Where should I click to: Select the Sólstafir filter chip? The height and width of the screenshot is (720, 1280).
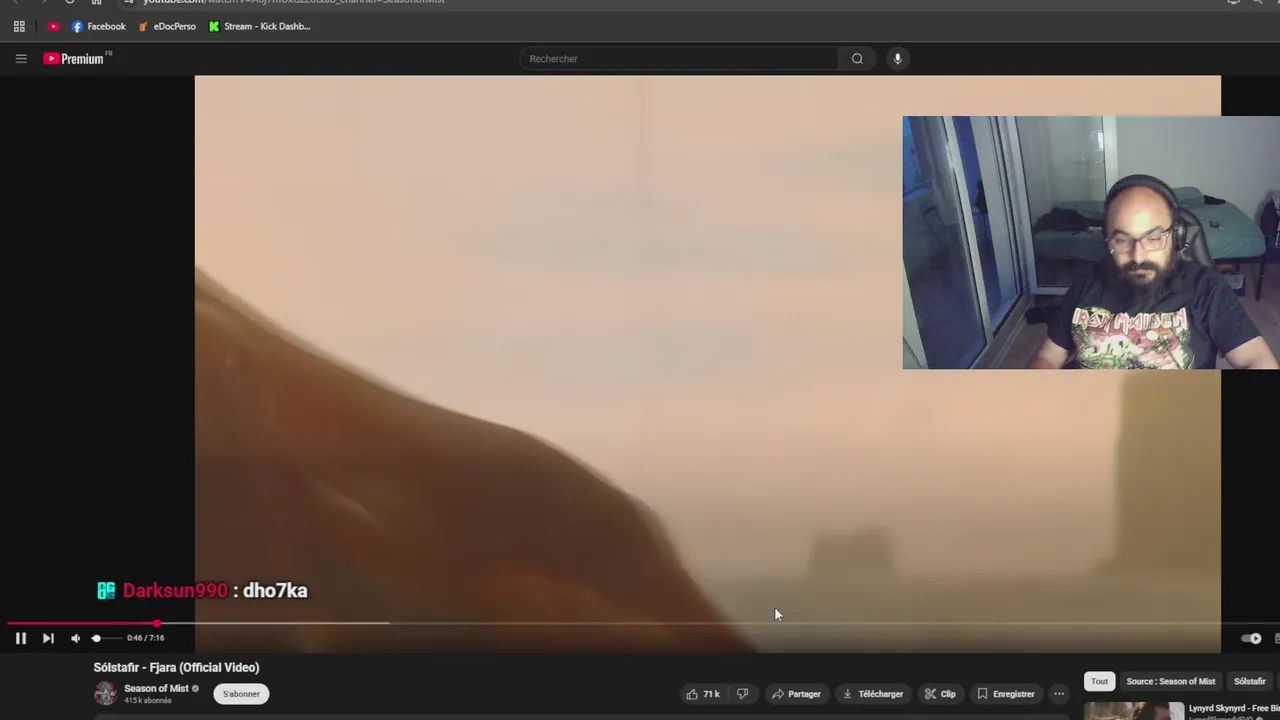1250,682
